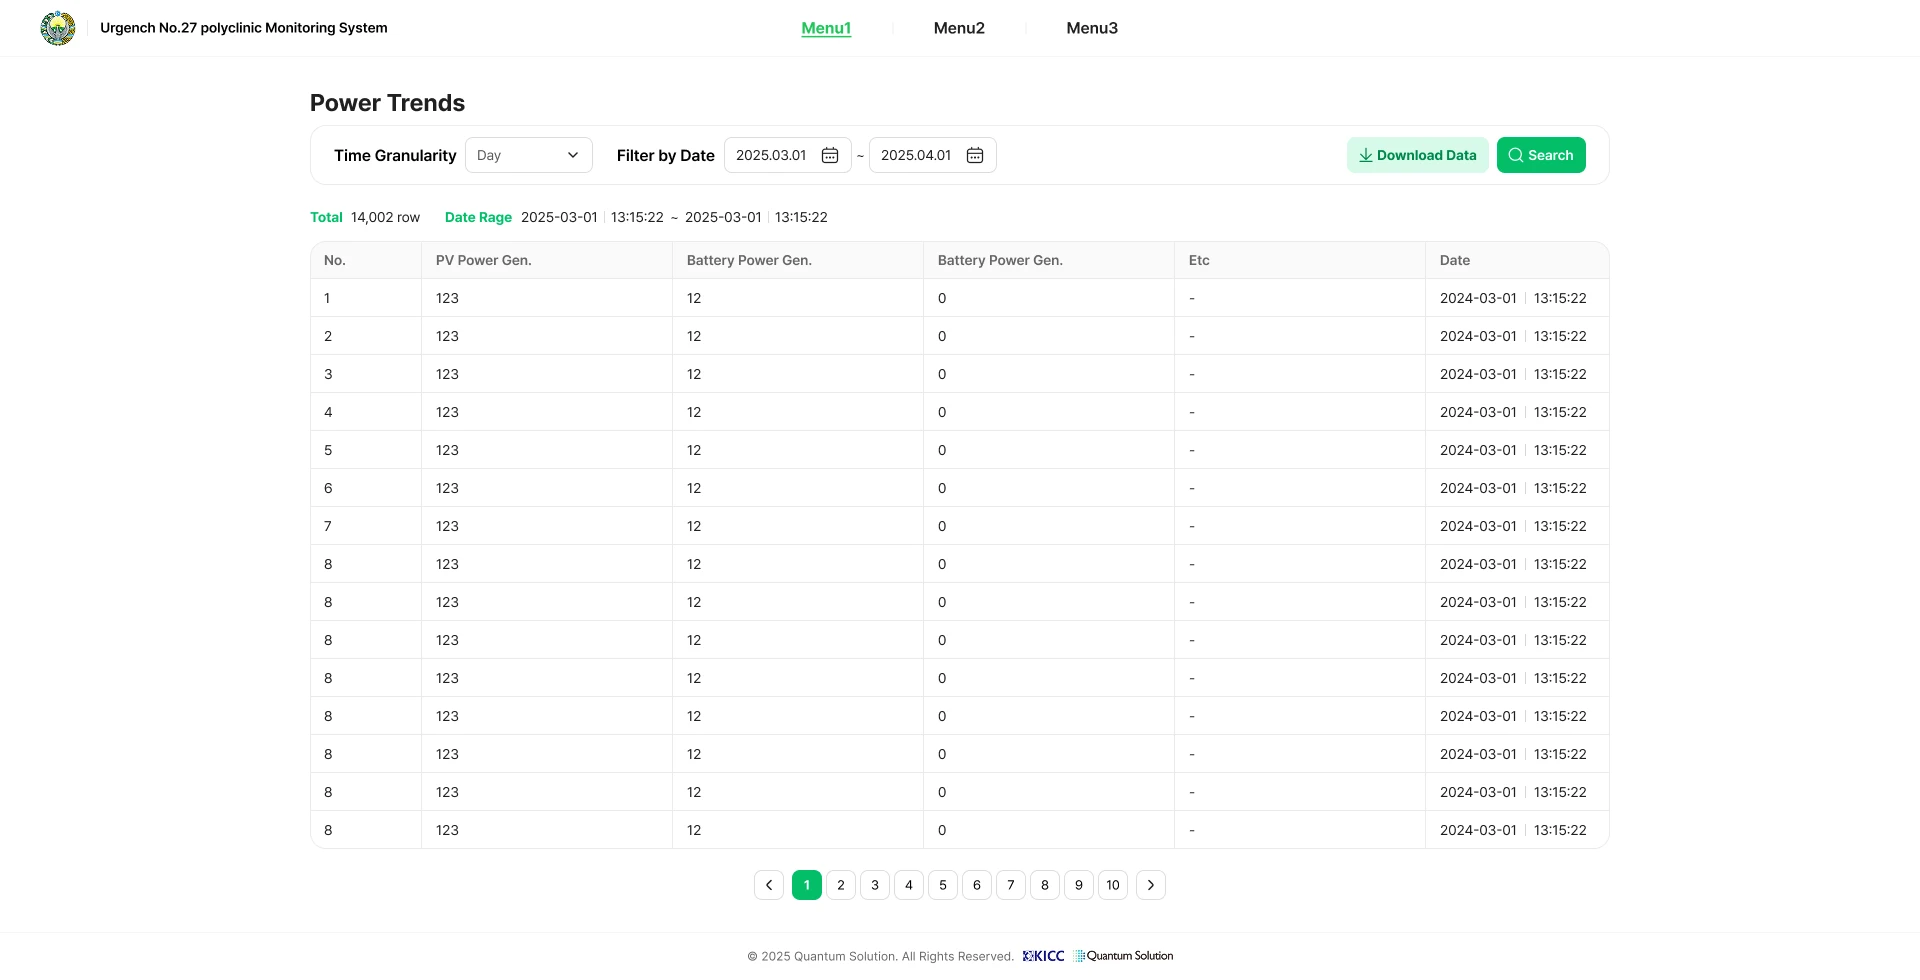Screen dimensions: 1920x980
Task: Click PV value 123 in row No. 1
Action: coord(447,298)
